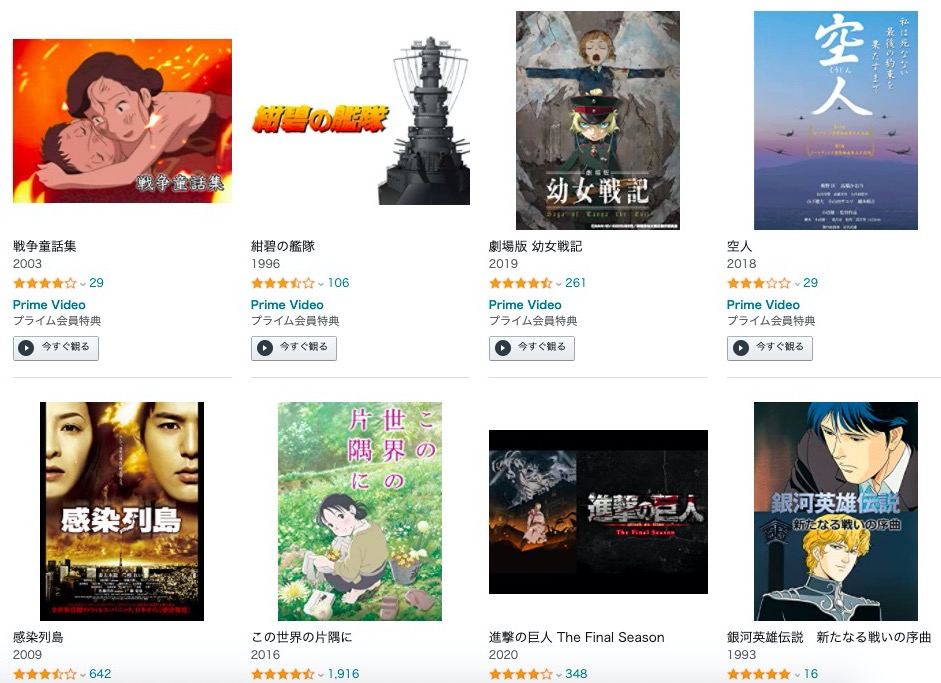The width and height of the screenshot is (941, 683).
Task: Click play icon under 紺碧の艦隊
Action: [x=265, y=348]
